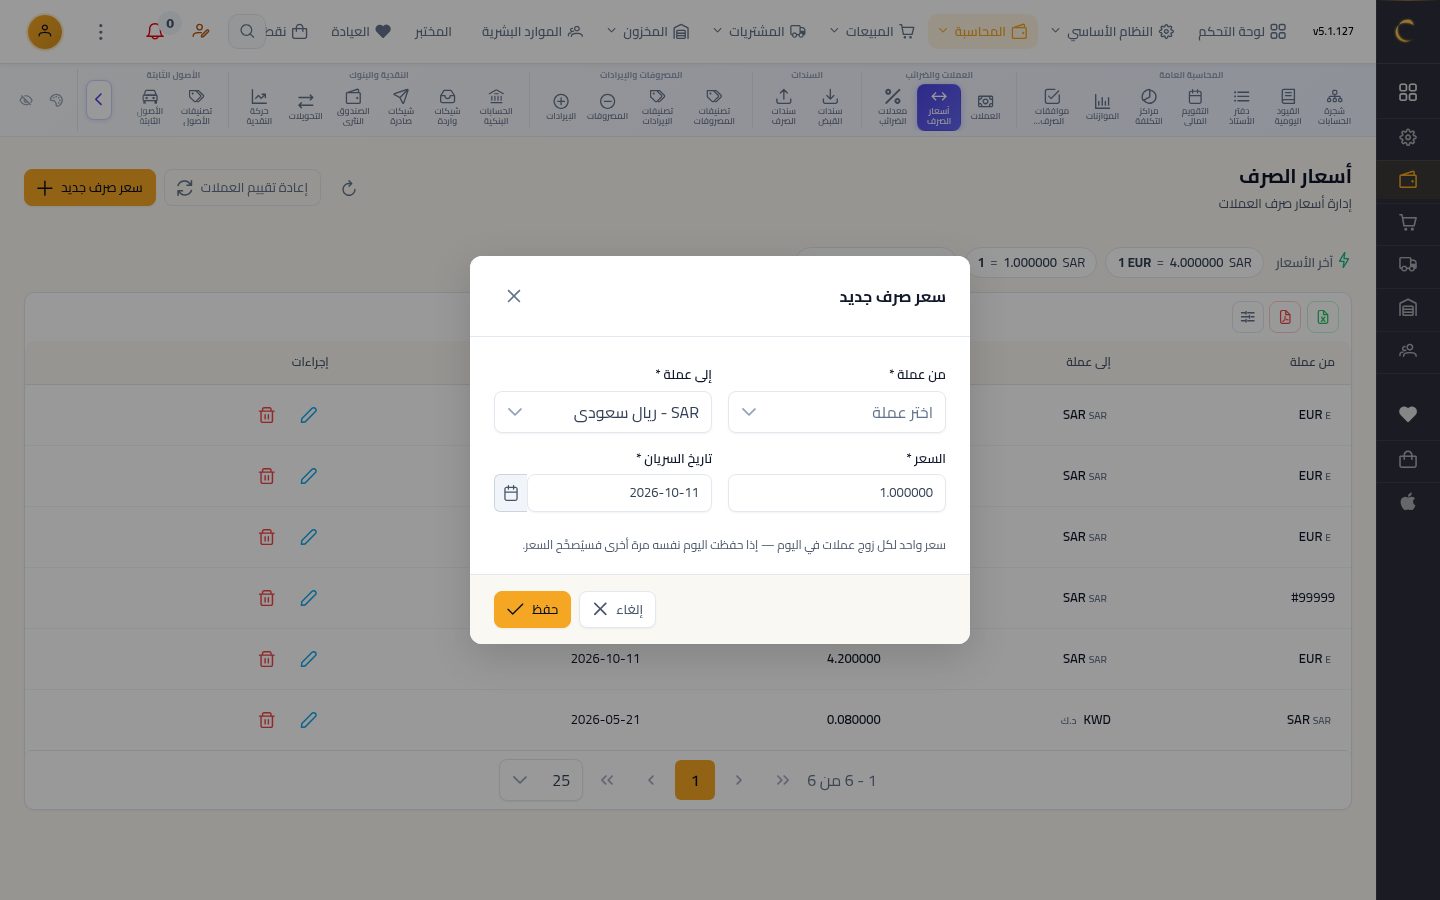Open the user profile avatar
1440x900 pixels.
45,32
